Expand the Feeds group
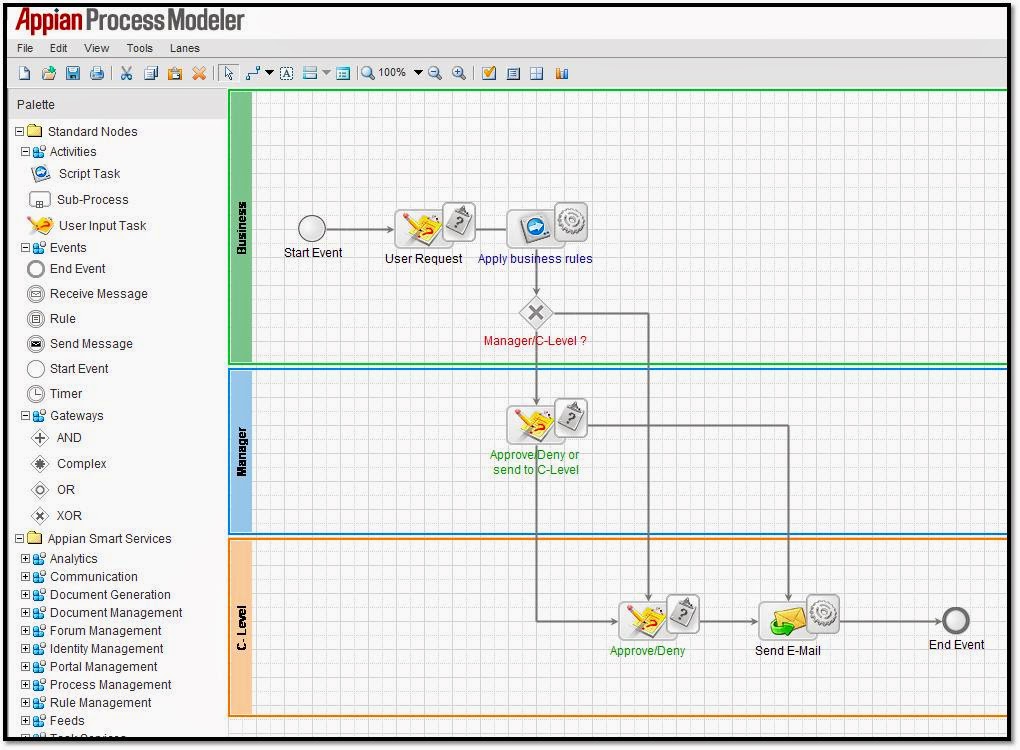Viewport: 1020px width, 750px height. point(25,721)
